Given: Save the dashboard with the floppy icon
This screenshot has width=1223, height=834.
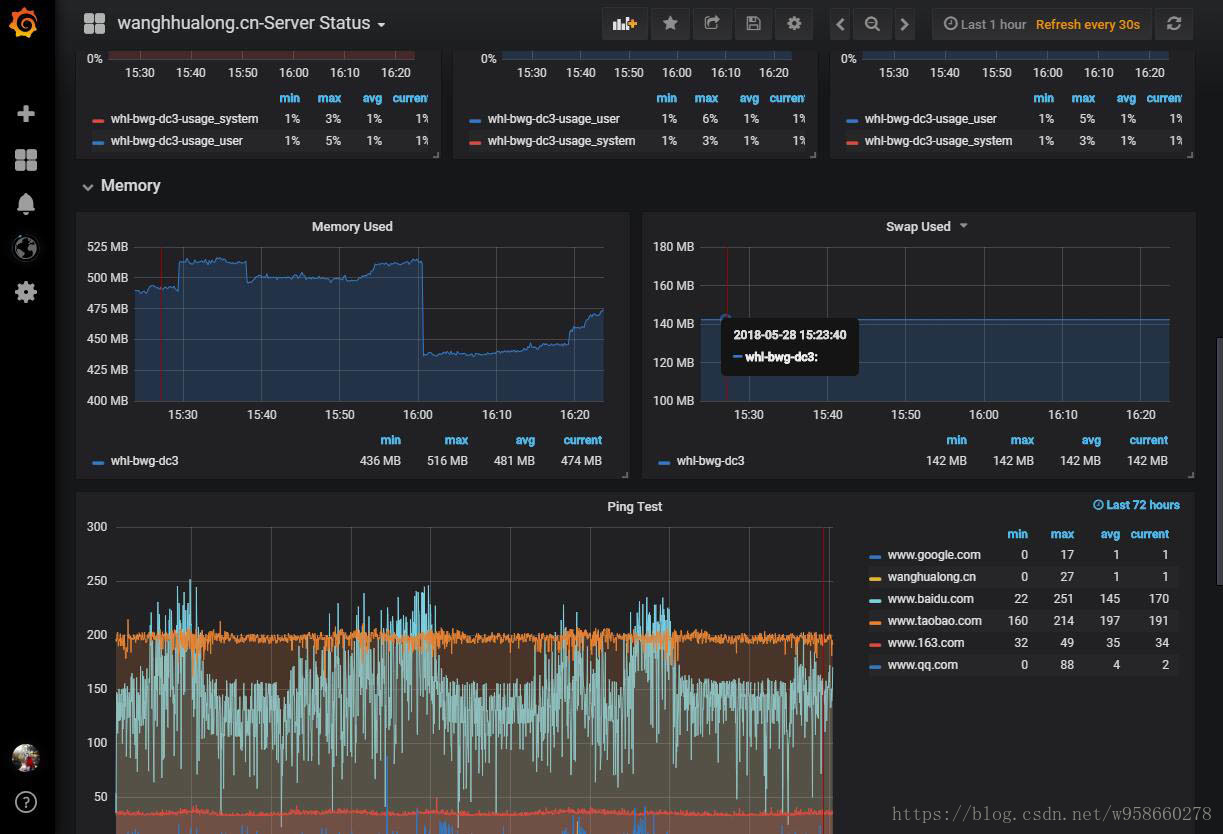Looking at the screenshot, I should [x=754, y=24].
